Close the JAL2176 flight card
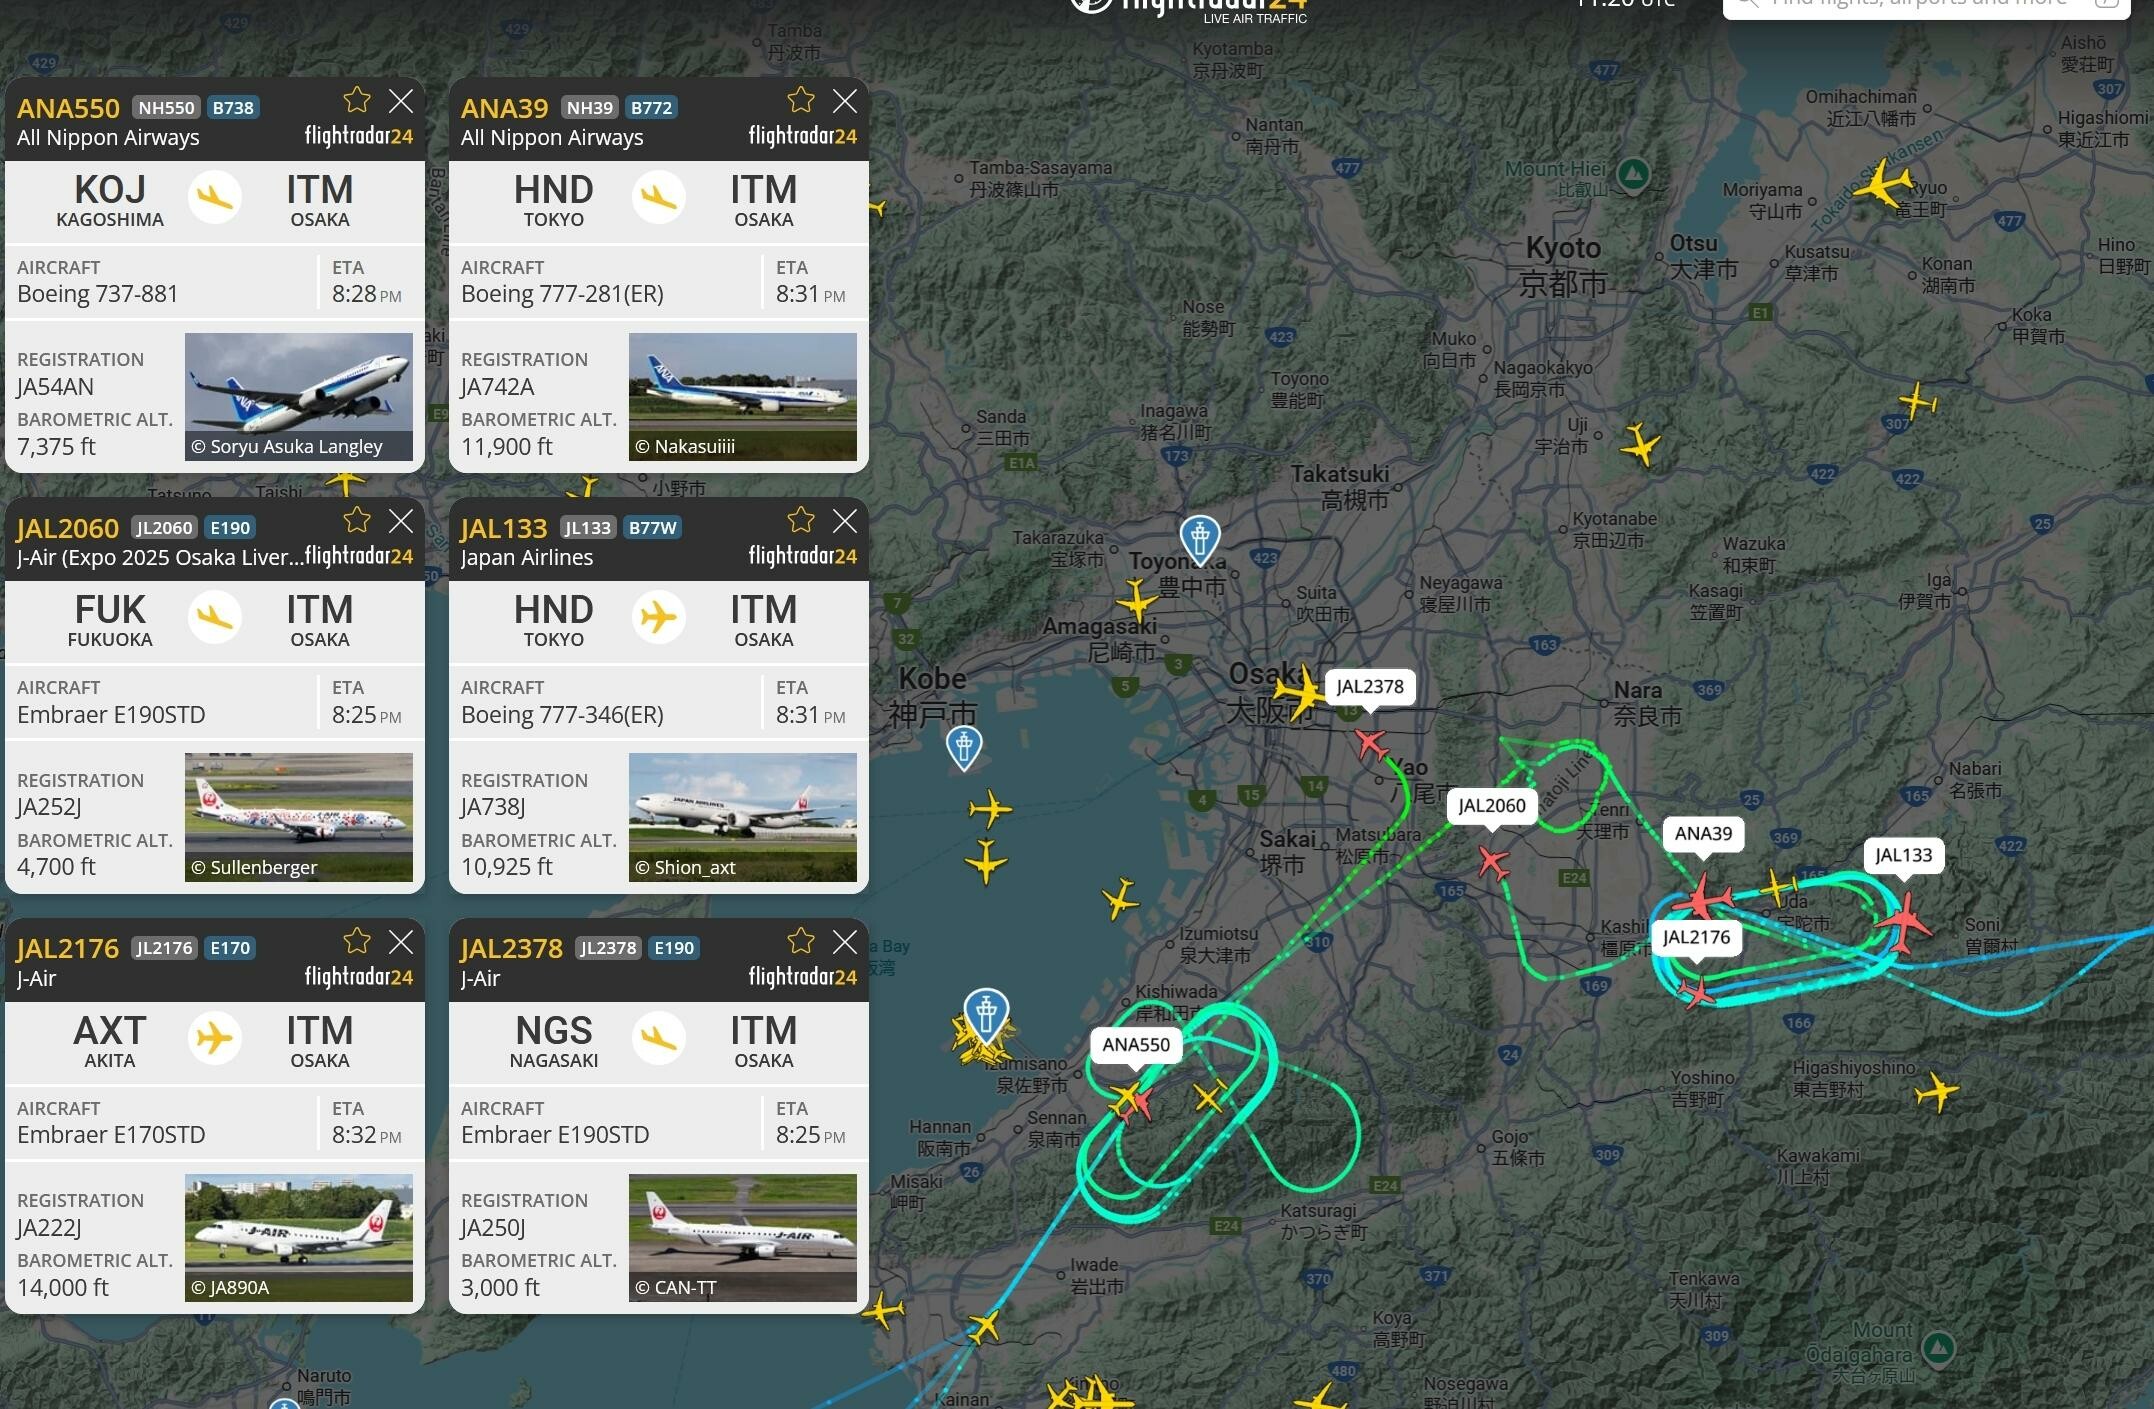This screenshot has width=2154, height=1409. tap(401, 942)
